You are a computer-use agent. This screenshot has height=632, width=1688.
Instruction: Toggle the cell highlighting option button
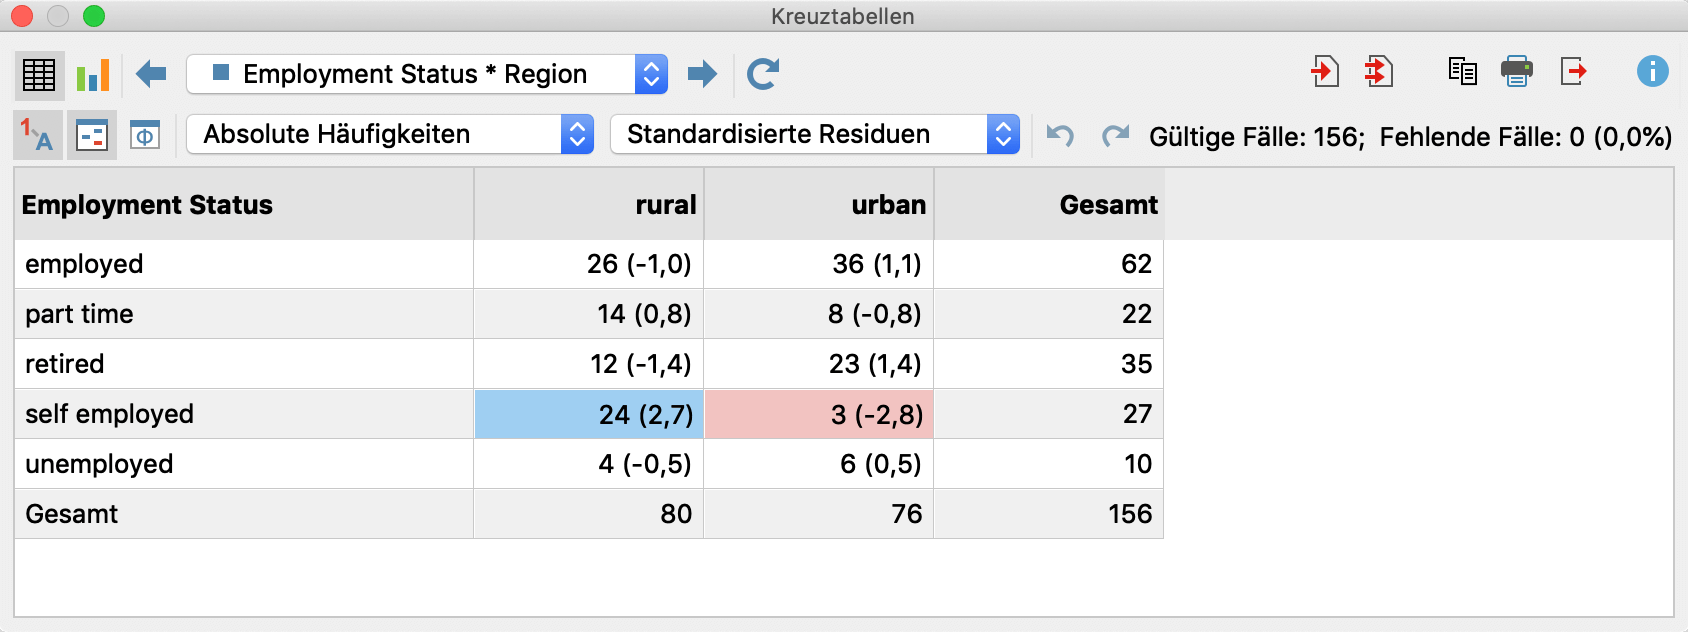[x=92, y=135]
